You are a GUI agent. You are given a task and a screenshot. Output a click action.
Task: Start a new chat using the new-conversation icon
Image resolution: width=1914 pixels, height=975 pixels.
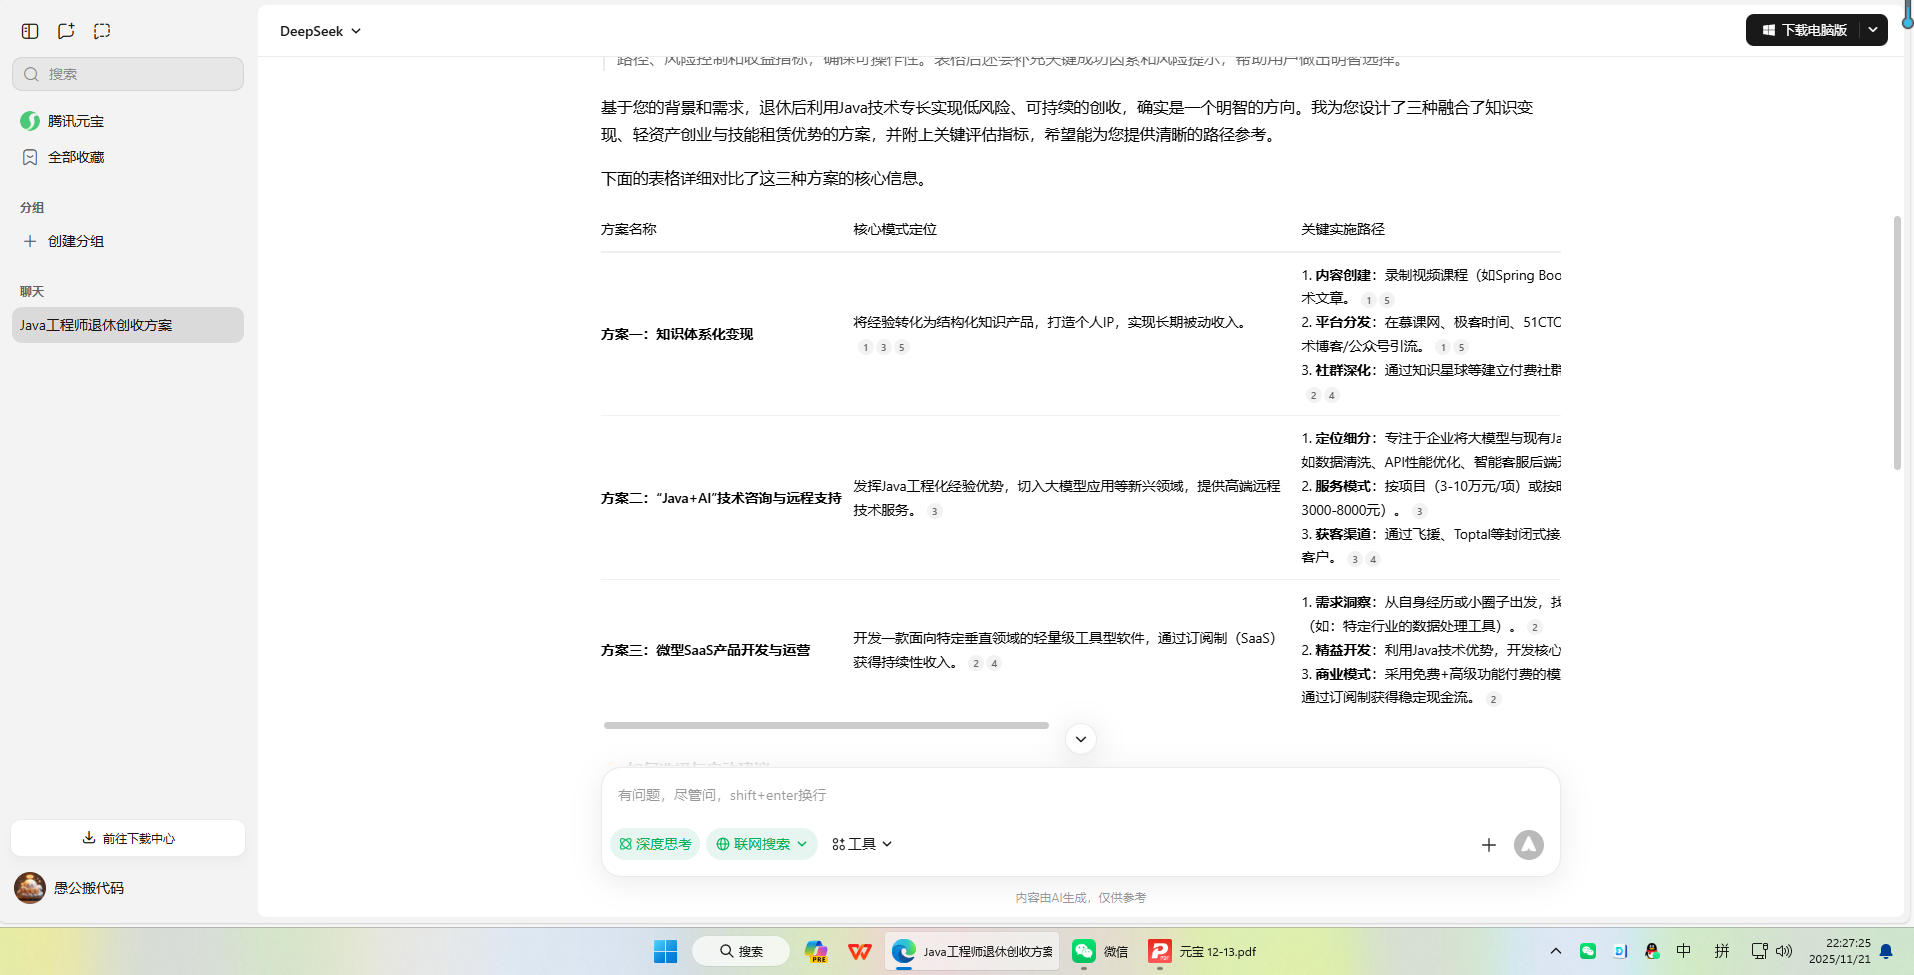(65, 31)
